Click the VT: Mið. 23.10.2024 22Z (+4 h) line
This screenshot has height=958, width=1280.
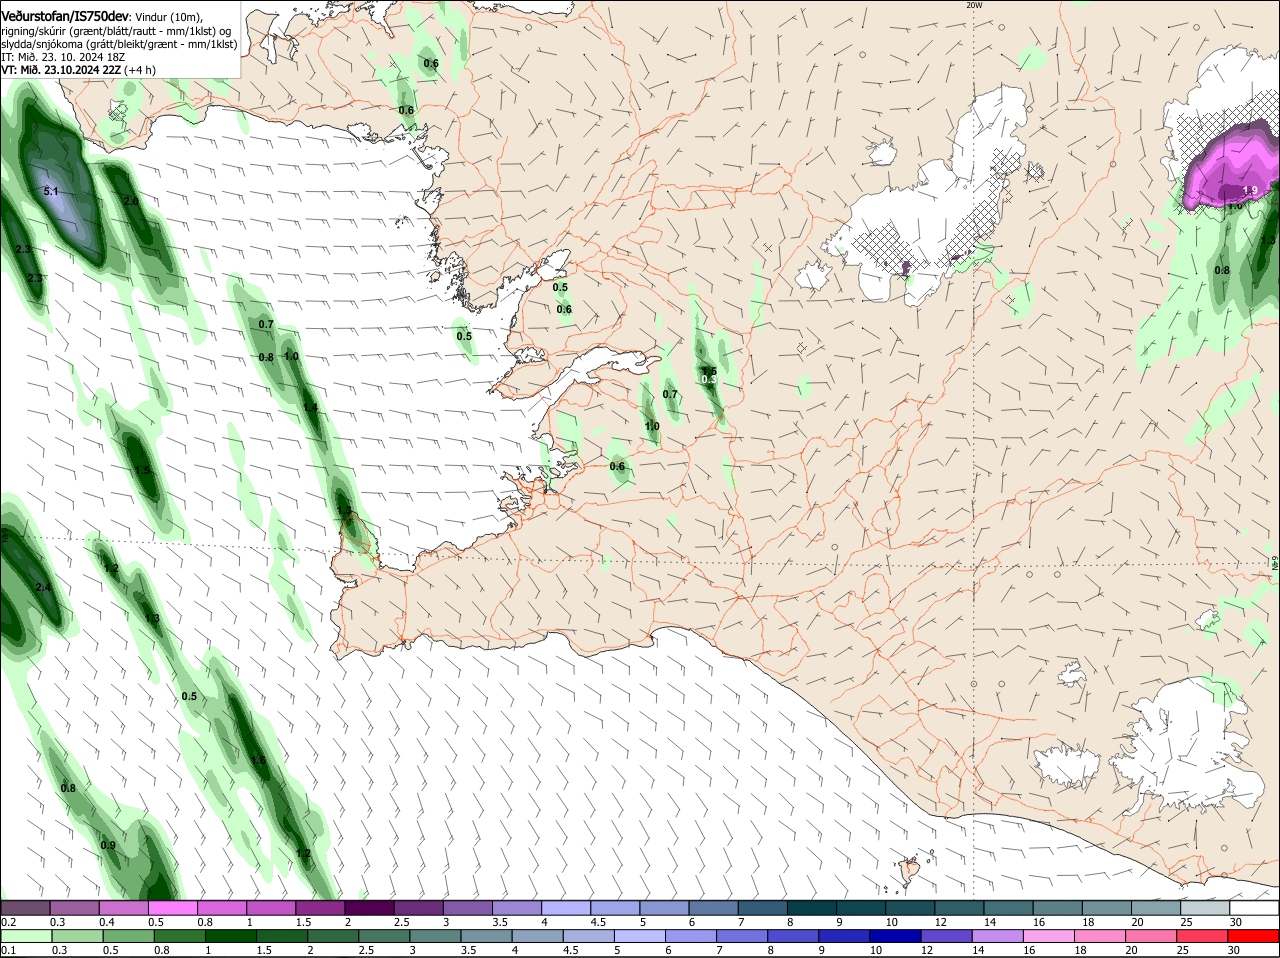pyautogui.click(x=78, y=70)
